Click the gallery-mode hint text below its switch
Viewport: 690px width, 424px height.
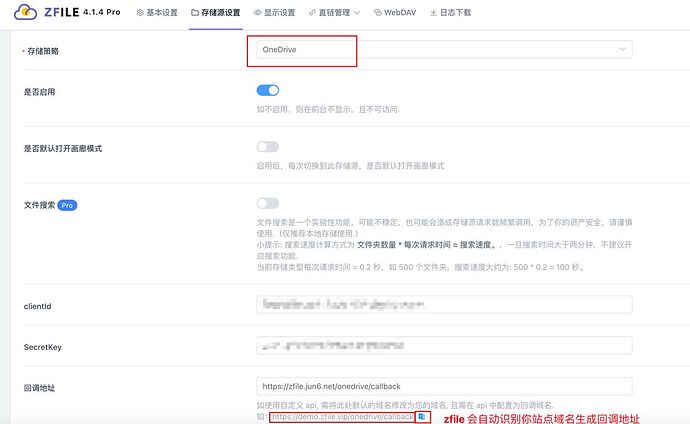point(350,166)
